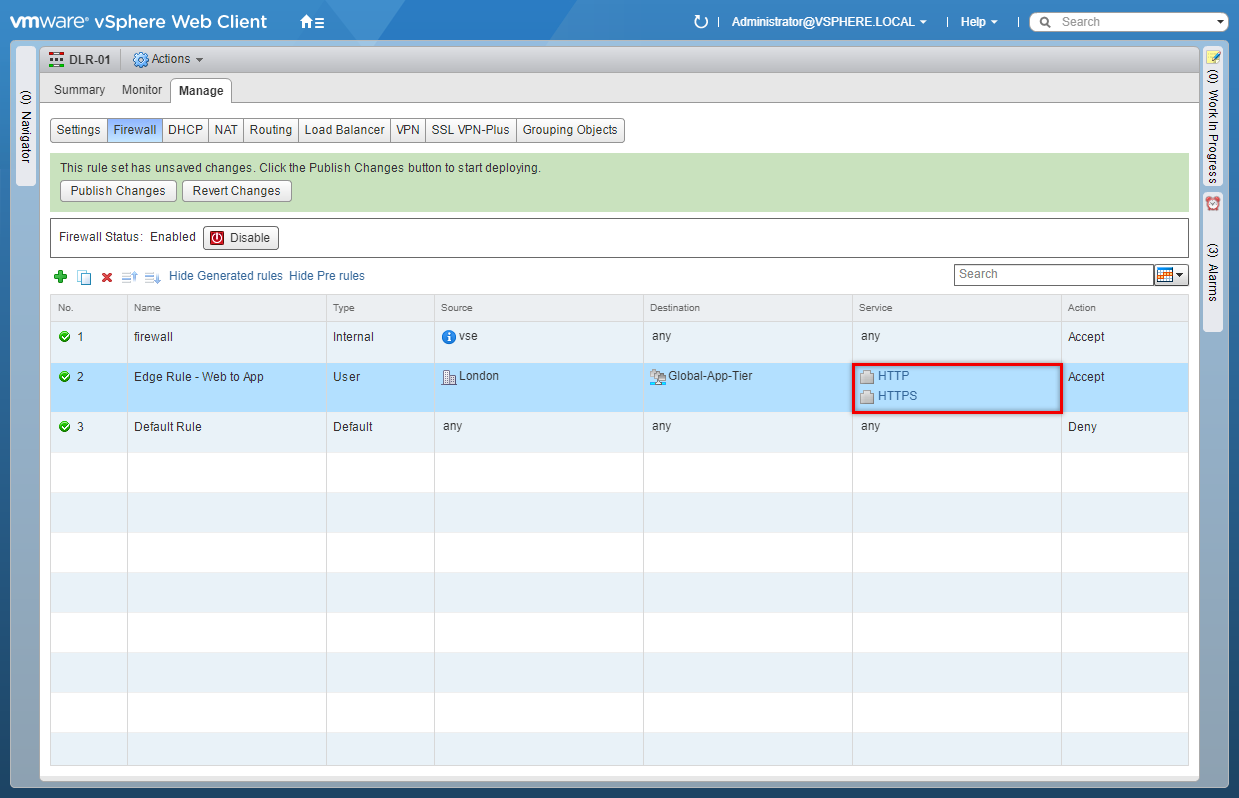Click the Publish Changes button

(x=118, y=191)
